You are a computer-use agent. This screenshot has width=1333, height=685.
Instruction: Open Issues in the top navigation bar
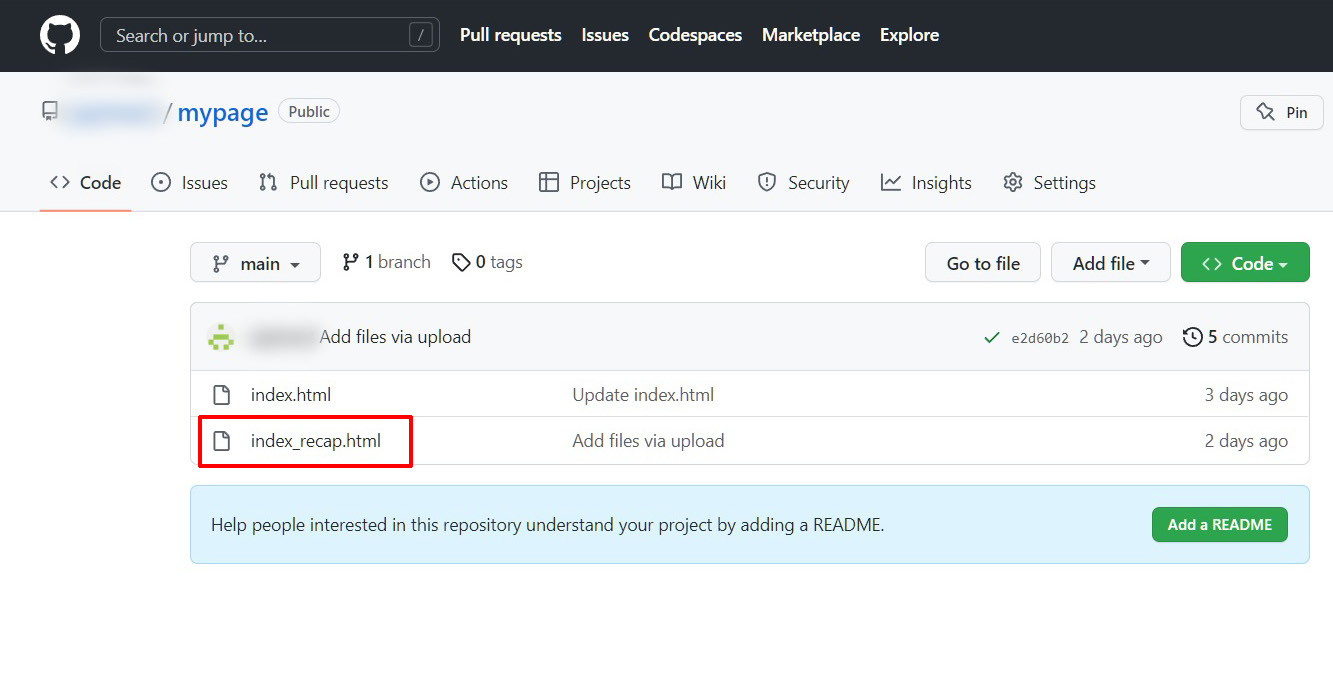(605, 35)
